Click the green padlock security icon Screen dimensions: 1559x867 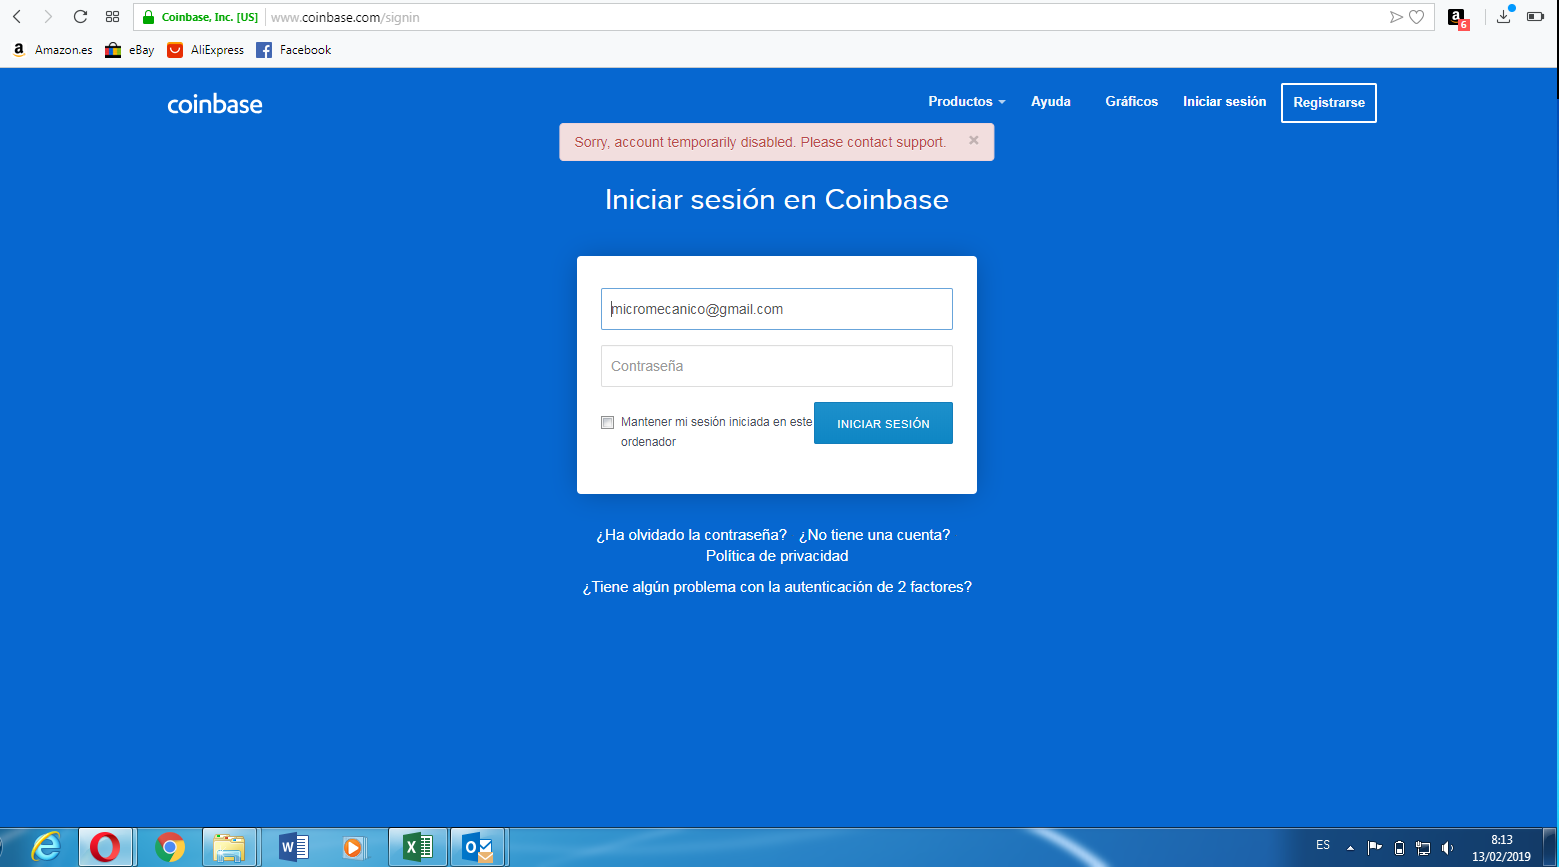coord(148,17)
